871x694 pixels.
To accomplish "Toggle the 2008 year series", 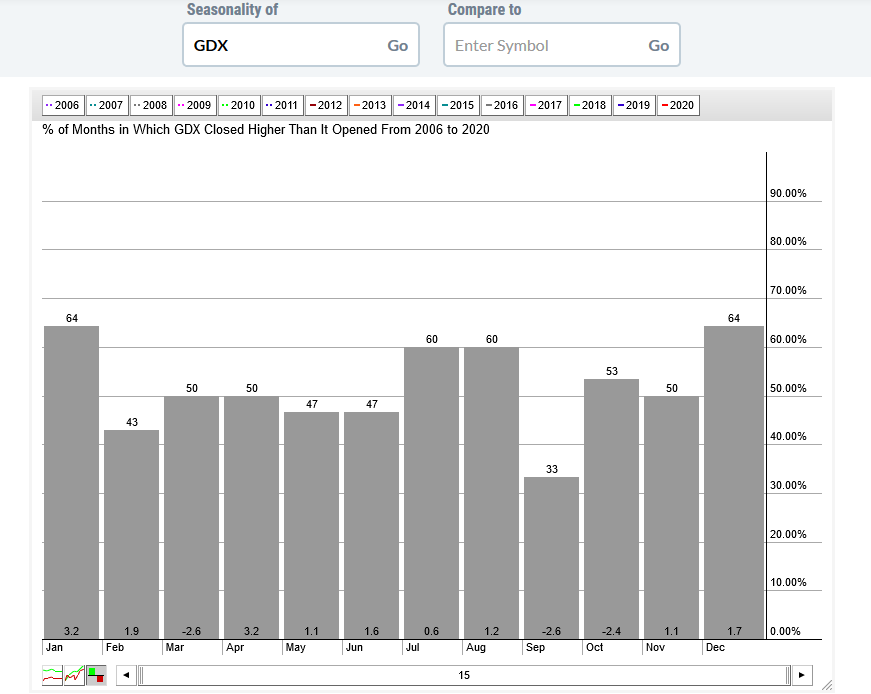I will coord(151,105).
